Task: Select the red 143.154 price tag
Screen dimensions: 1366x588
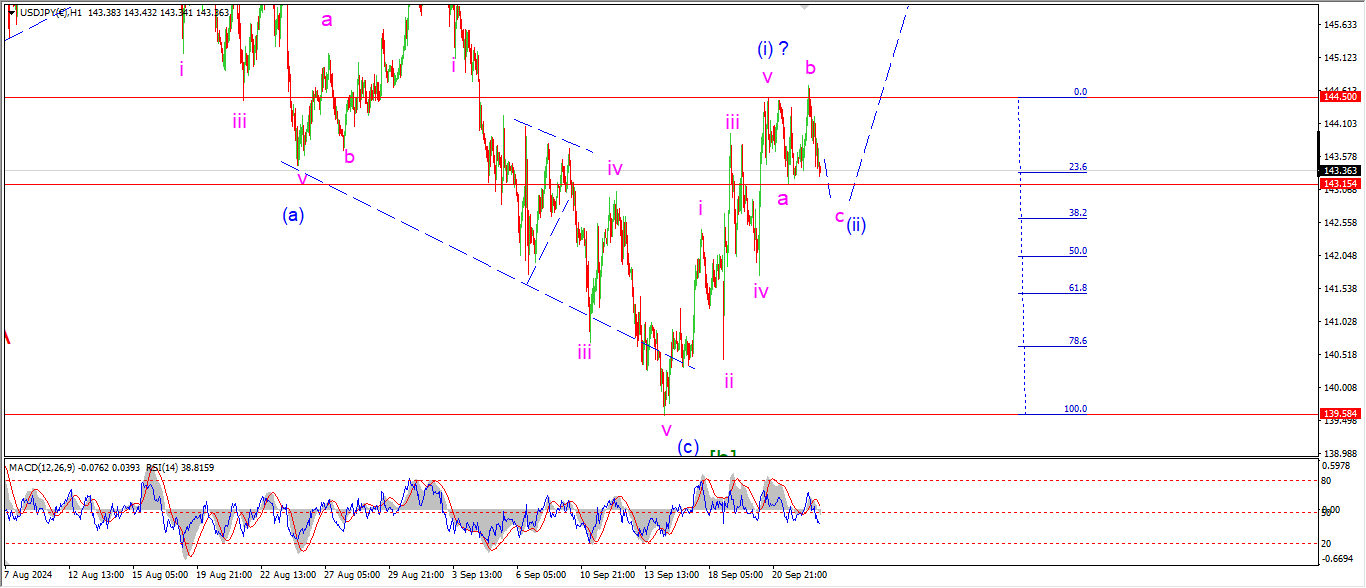Action: pyautogui.click(x=1340, y=184)
